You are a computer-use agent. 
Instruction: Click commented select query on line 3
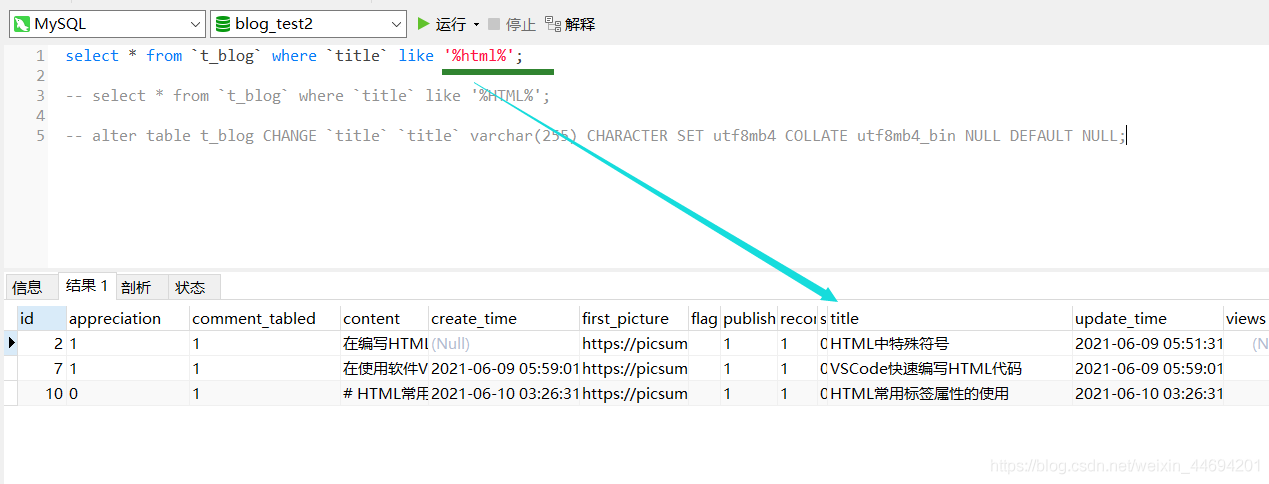point(308,96)
